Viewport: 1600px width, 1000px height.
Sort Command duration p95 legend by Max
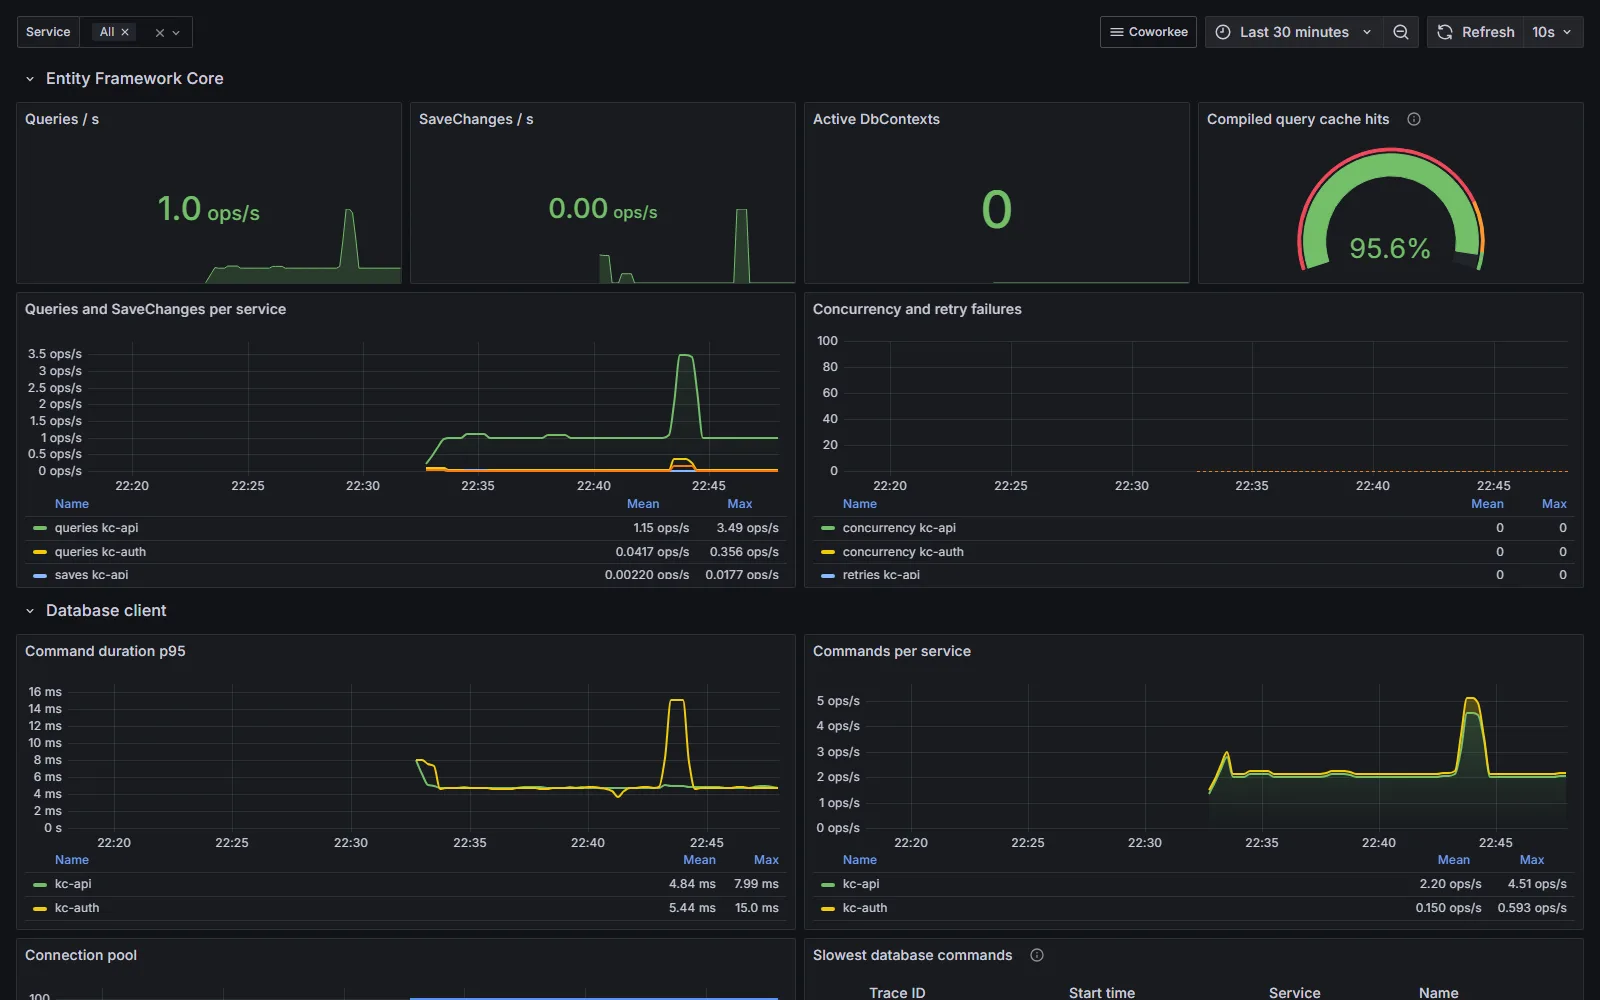click(766, 860)
